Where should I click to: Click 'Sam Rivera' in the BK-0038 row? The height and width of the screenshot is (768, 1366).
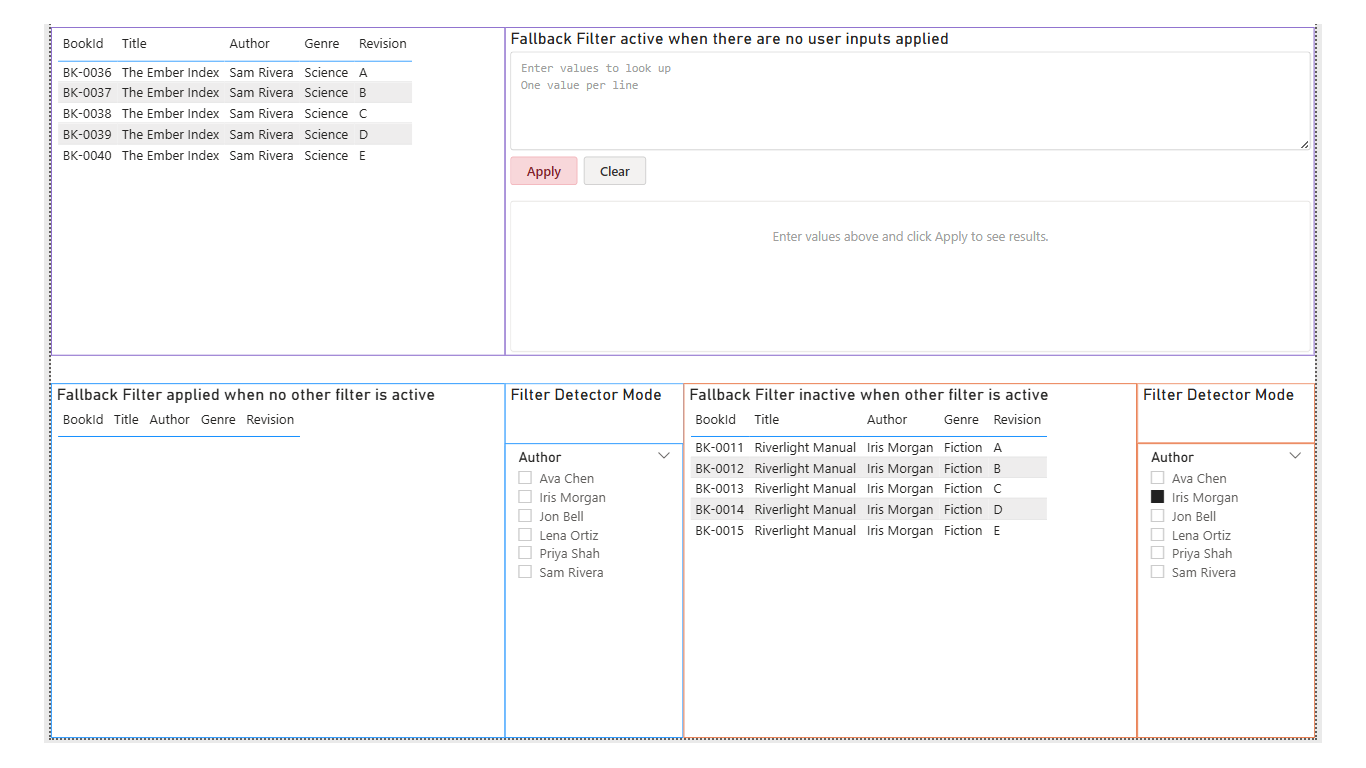pos(261,114)
